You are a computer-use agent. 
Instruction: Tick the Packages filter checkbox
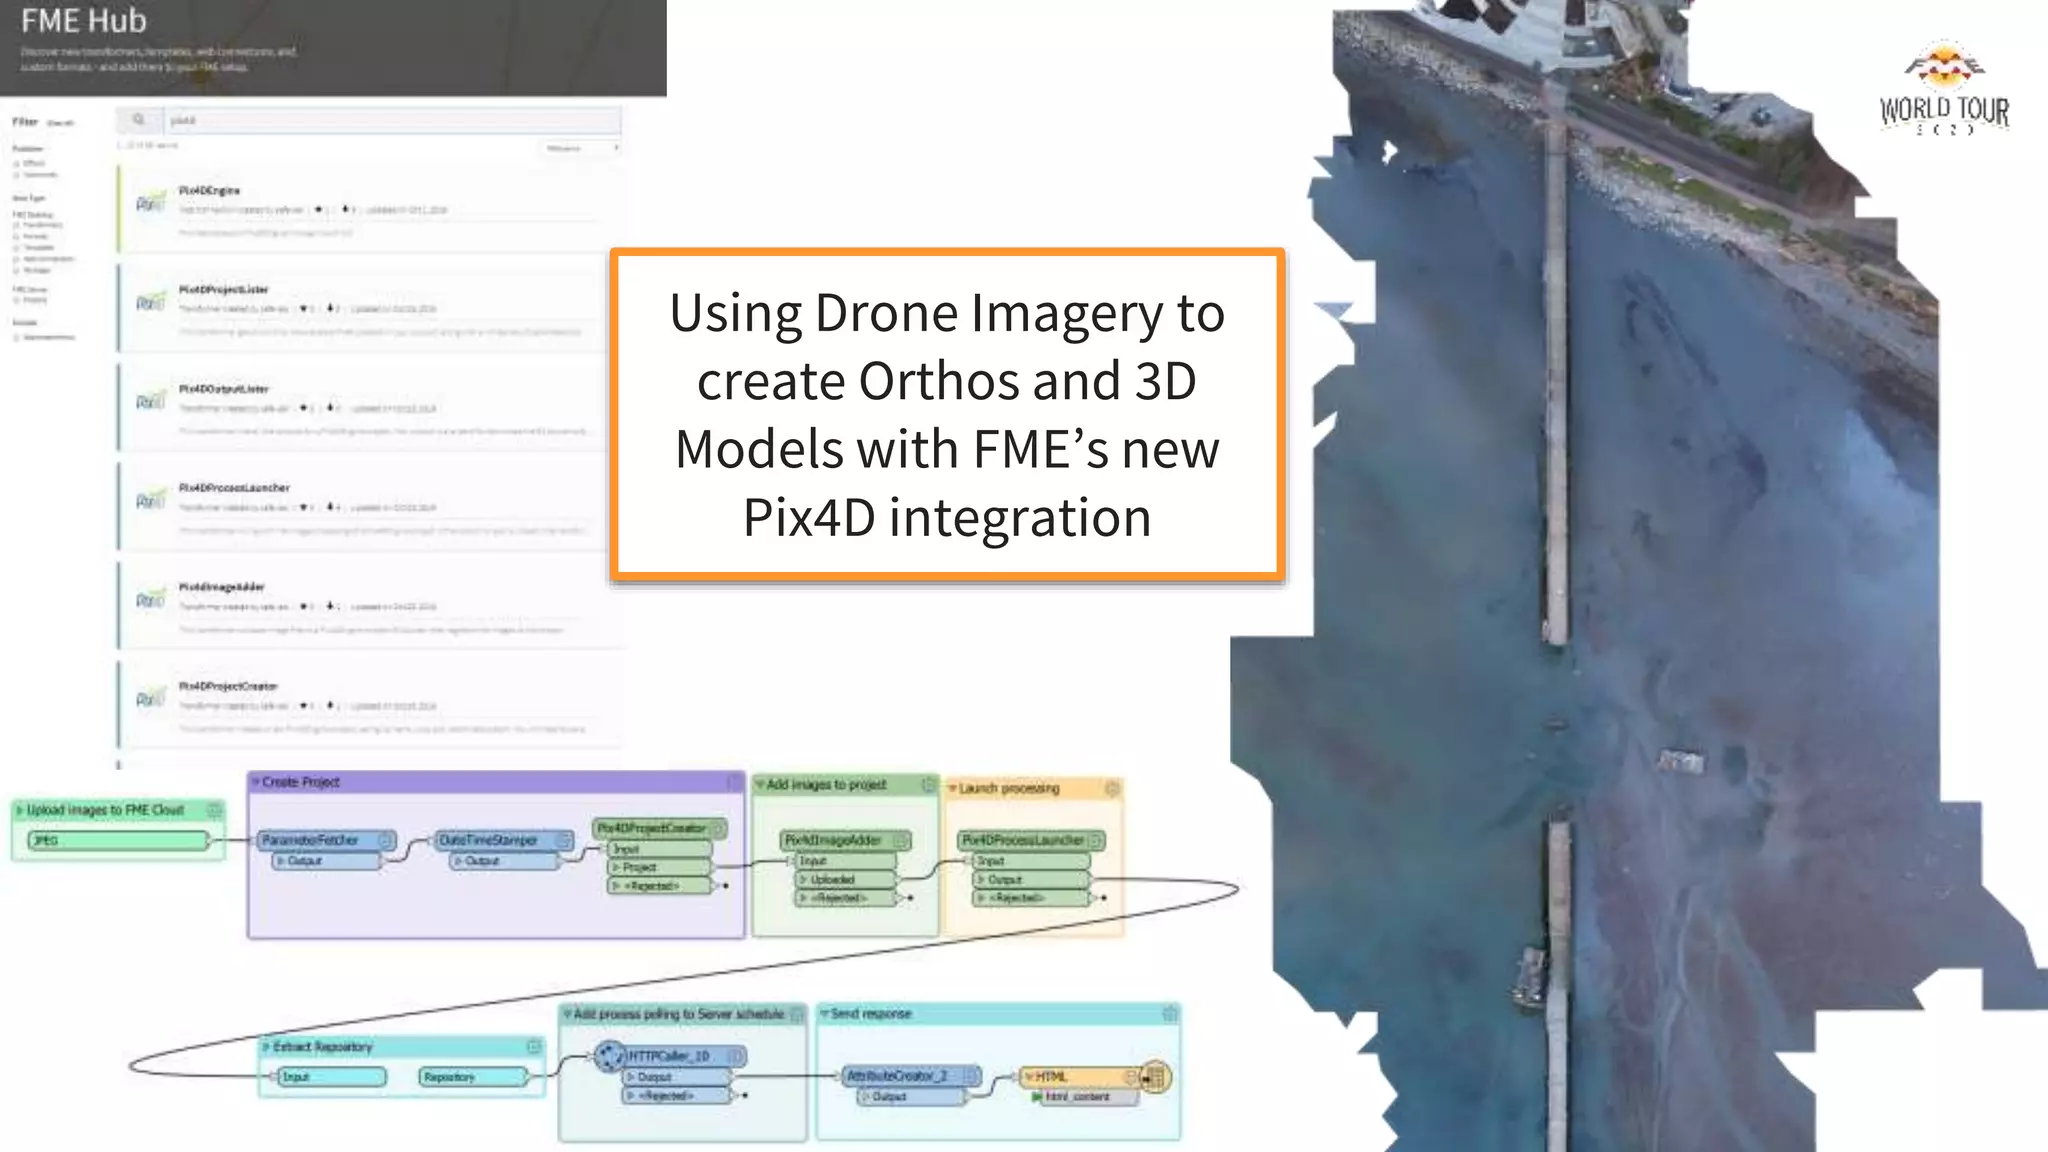click(16, 270)
